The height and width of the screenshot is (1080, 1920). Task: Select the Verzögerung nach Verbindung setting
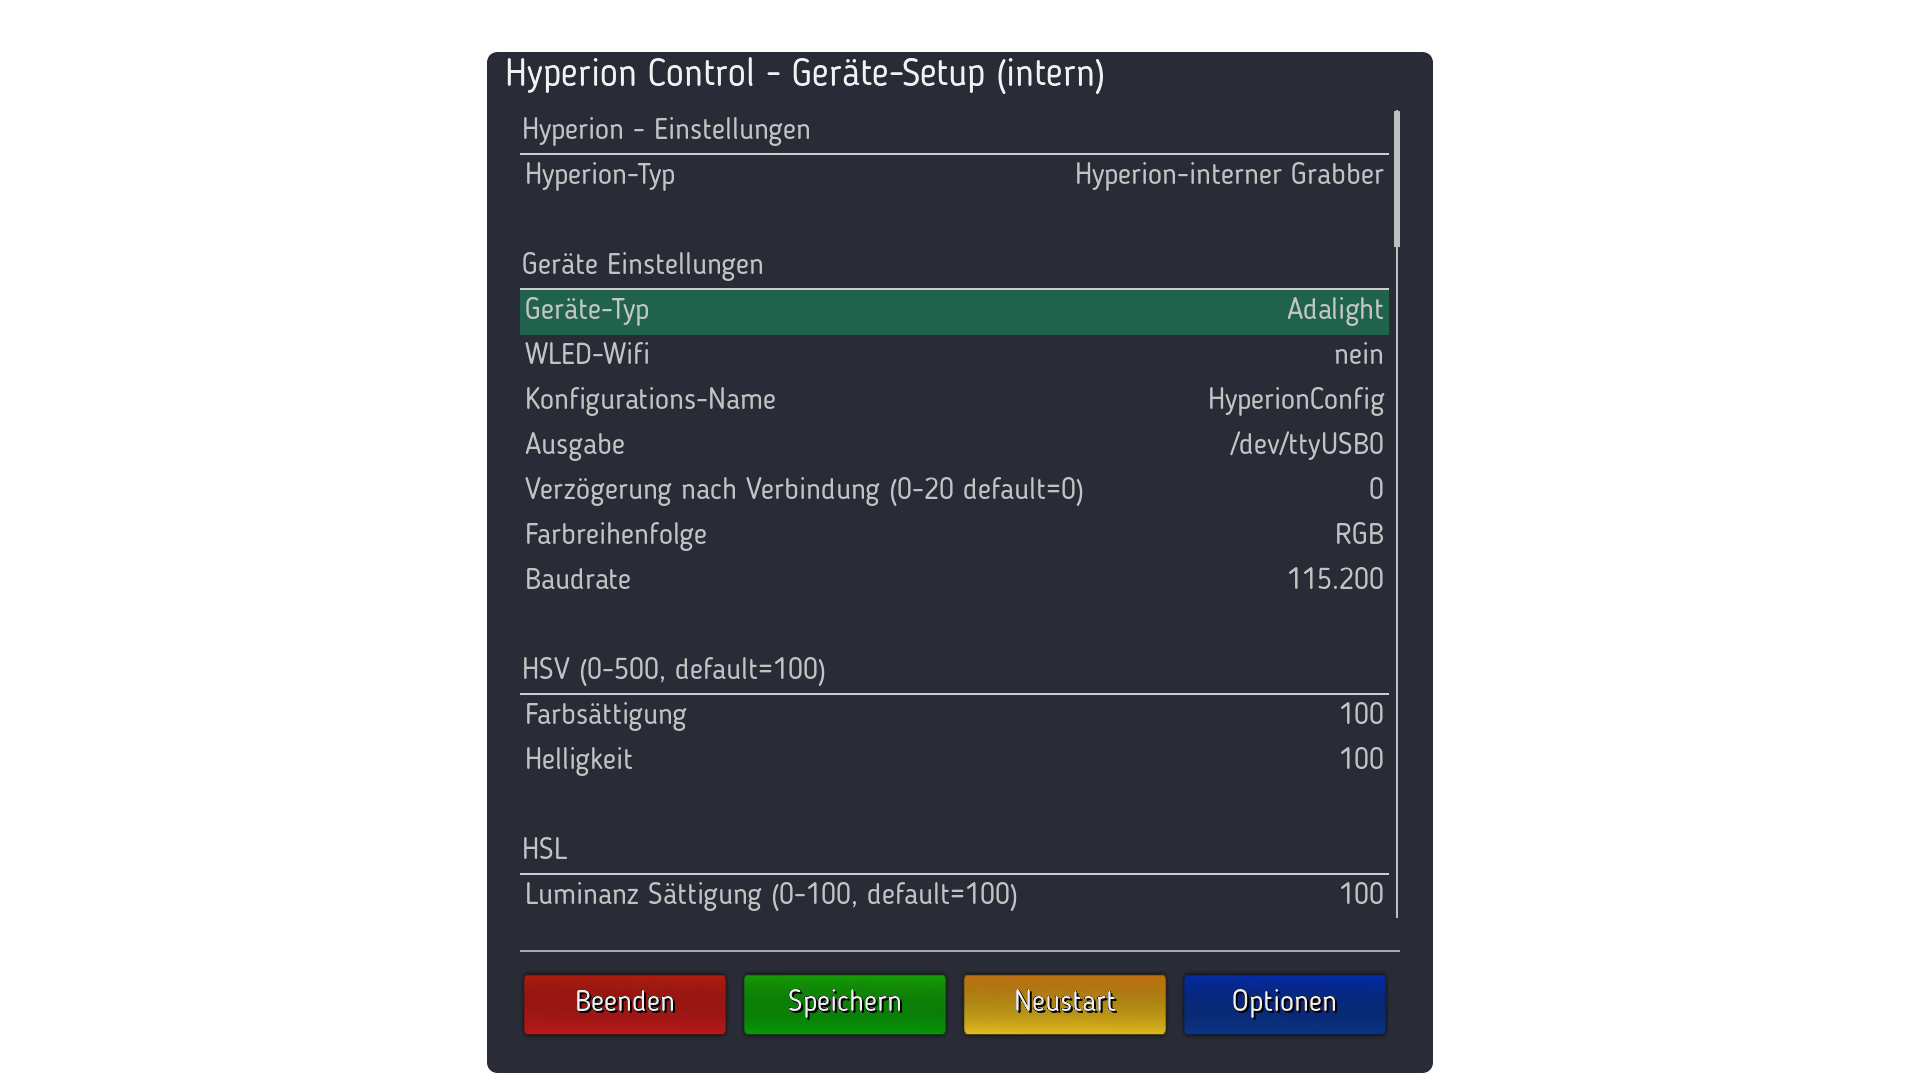pyautogui.click(x=954, y=490)
